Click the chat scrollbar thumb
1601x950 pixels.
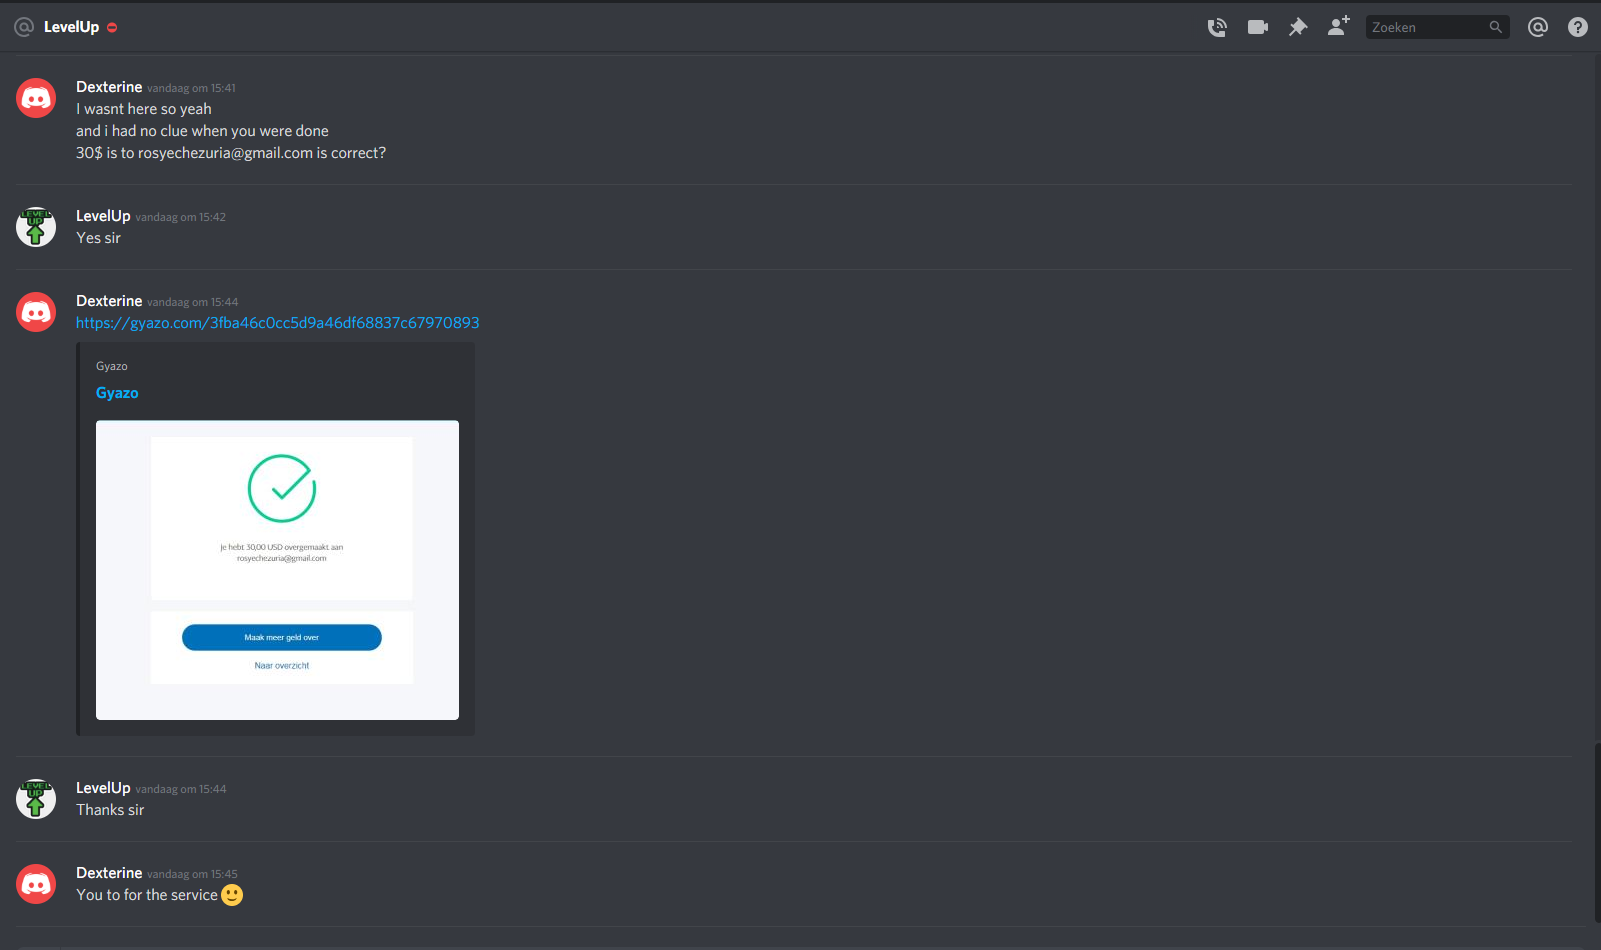point(1597,832)
